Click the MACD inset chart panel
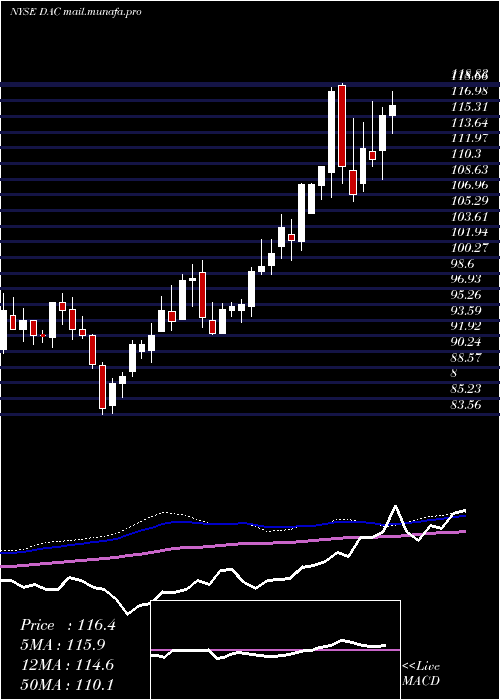This screenshot has height=700, width=500. pyautogui.click(x=275, y=650)
